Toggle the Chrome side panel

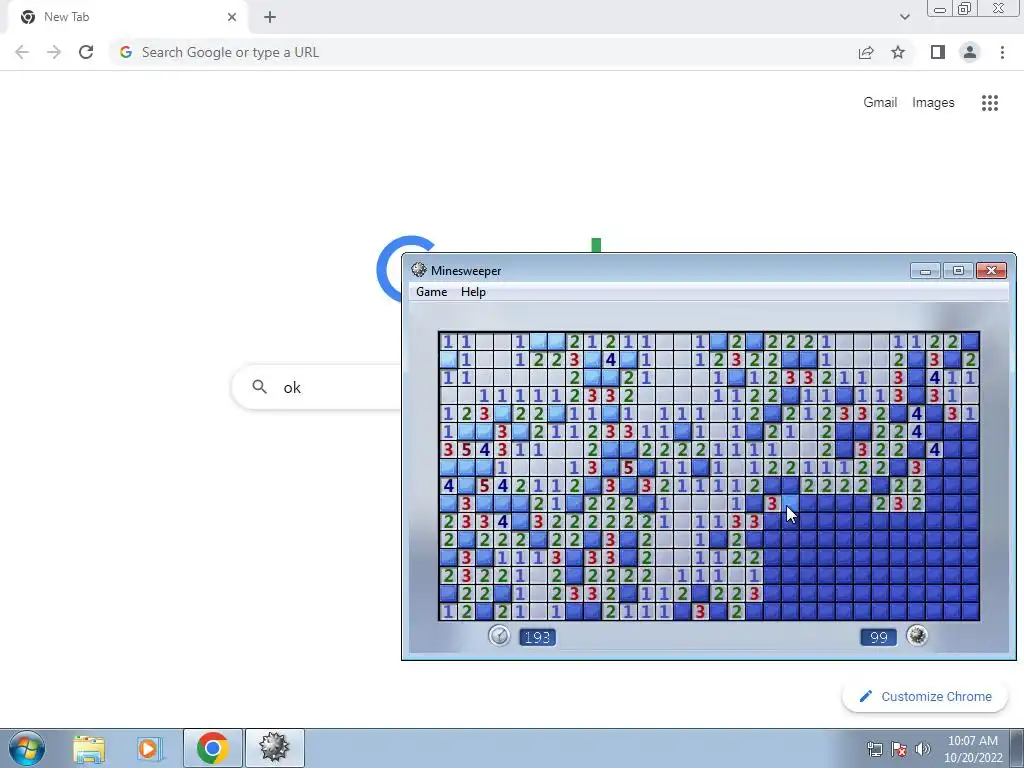click(938, 52)
